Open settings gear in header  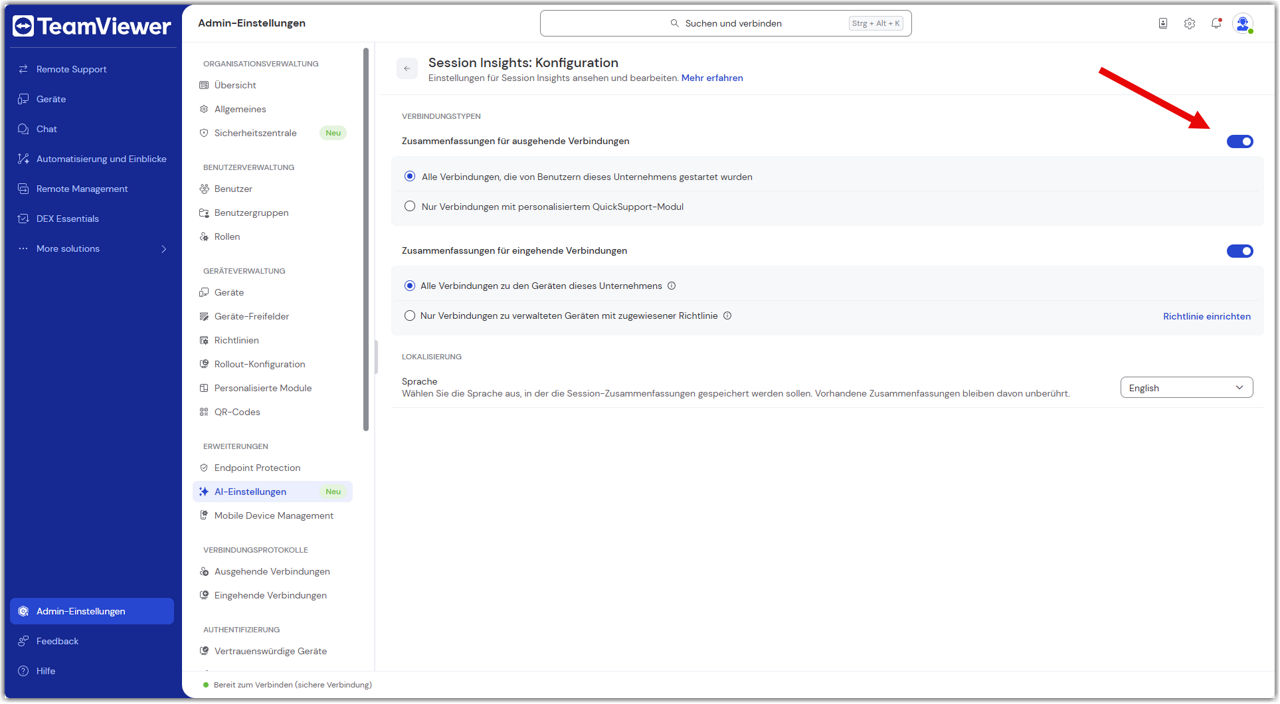[x=1189, y=23]
